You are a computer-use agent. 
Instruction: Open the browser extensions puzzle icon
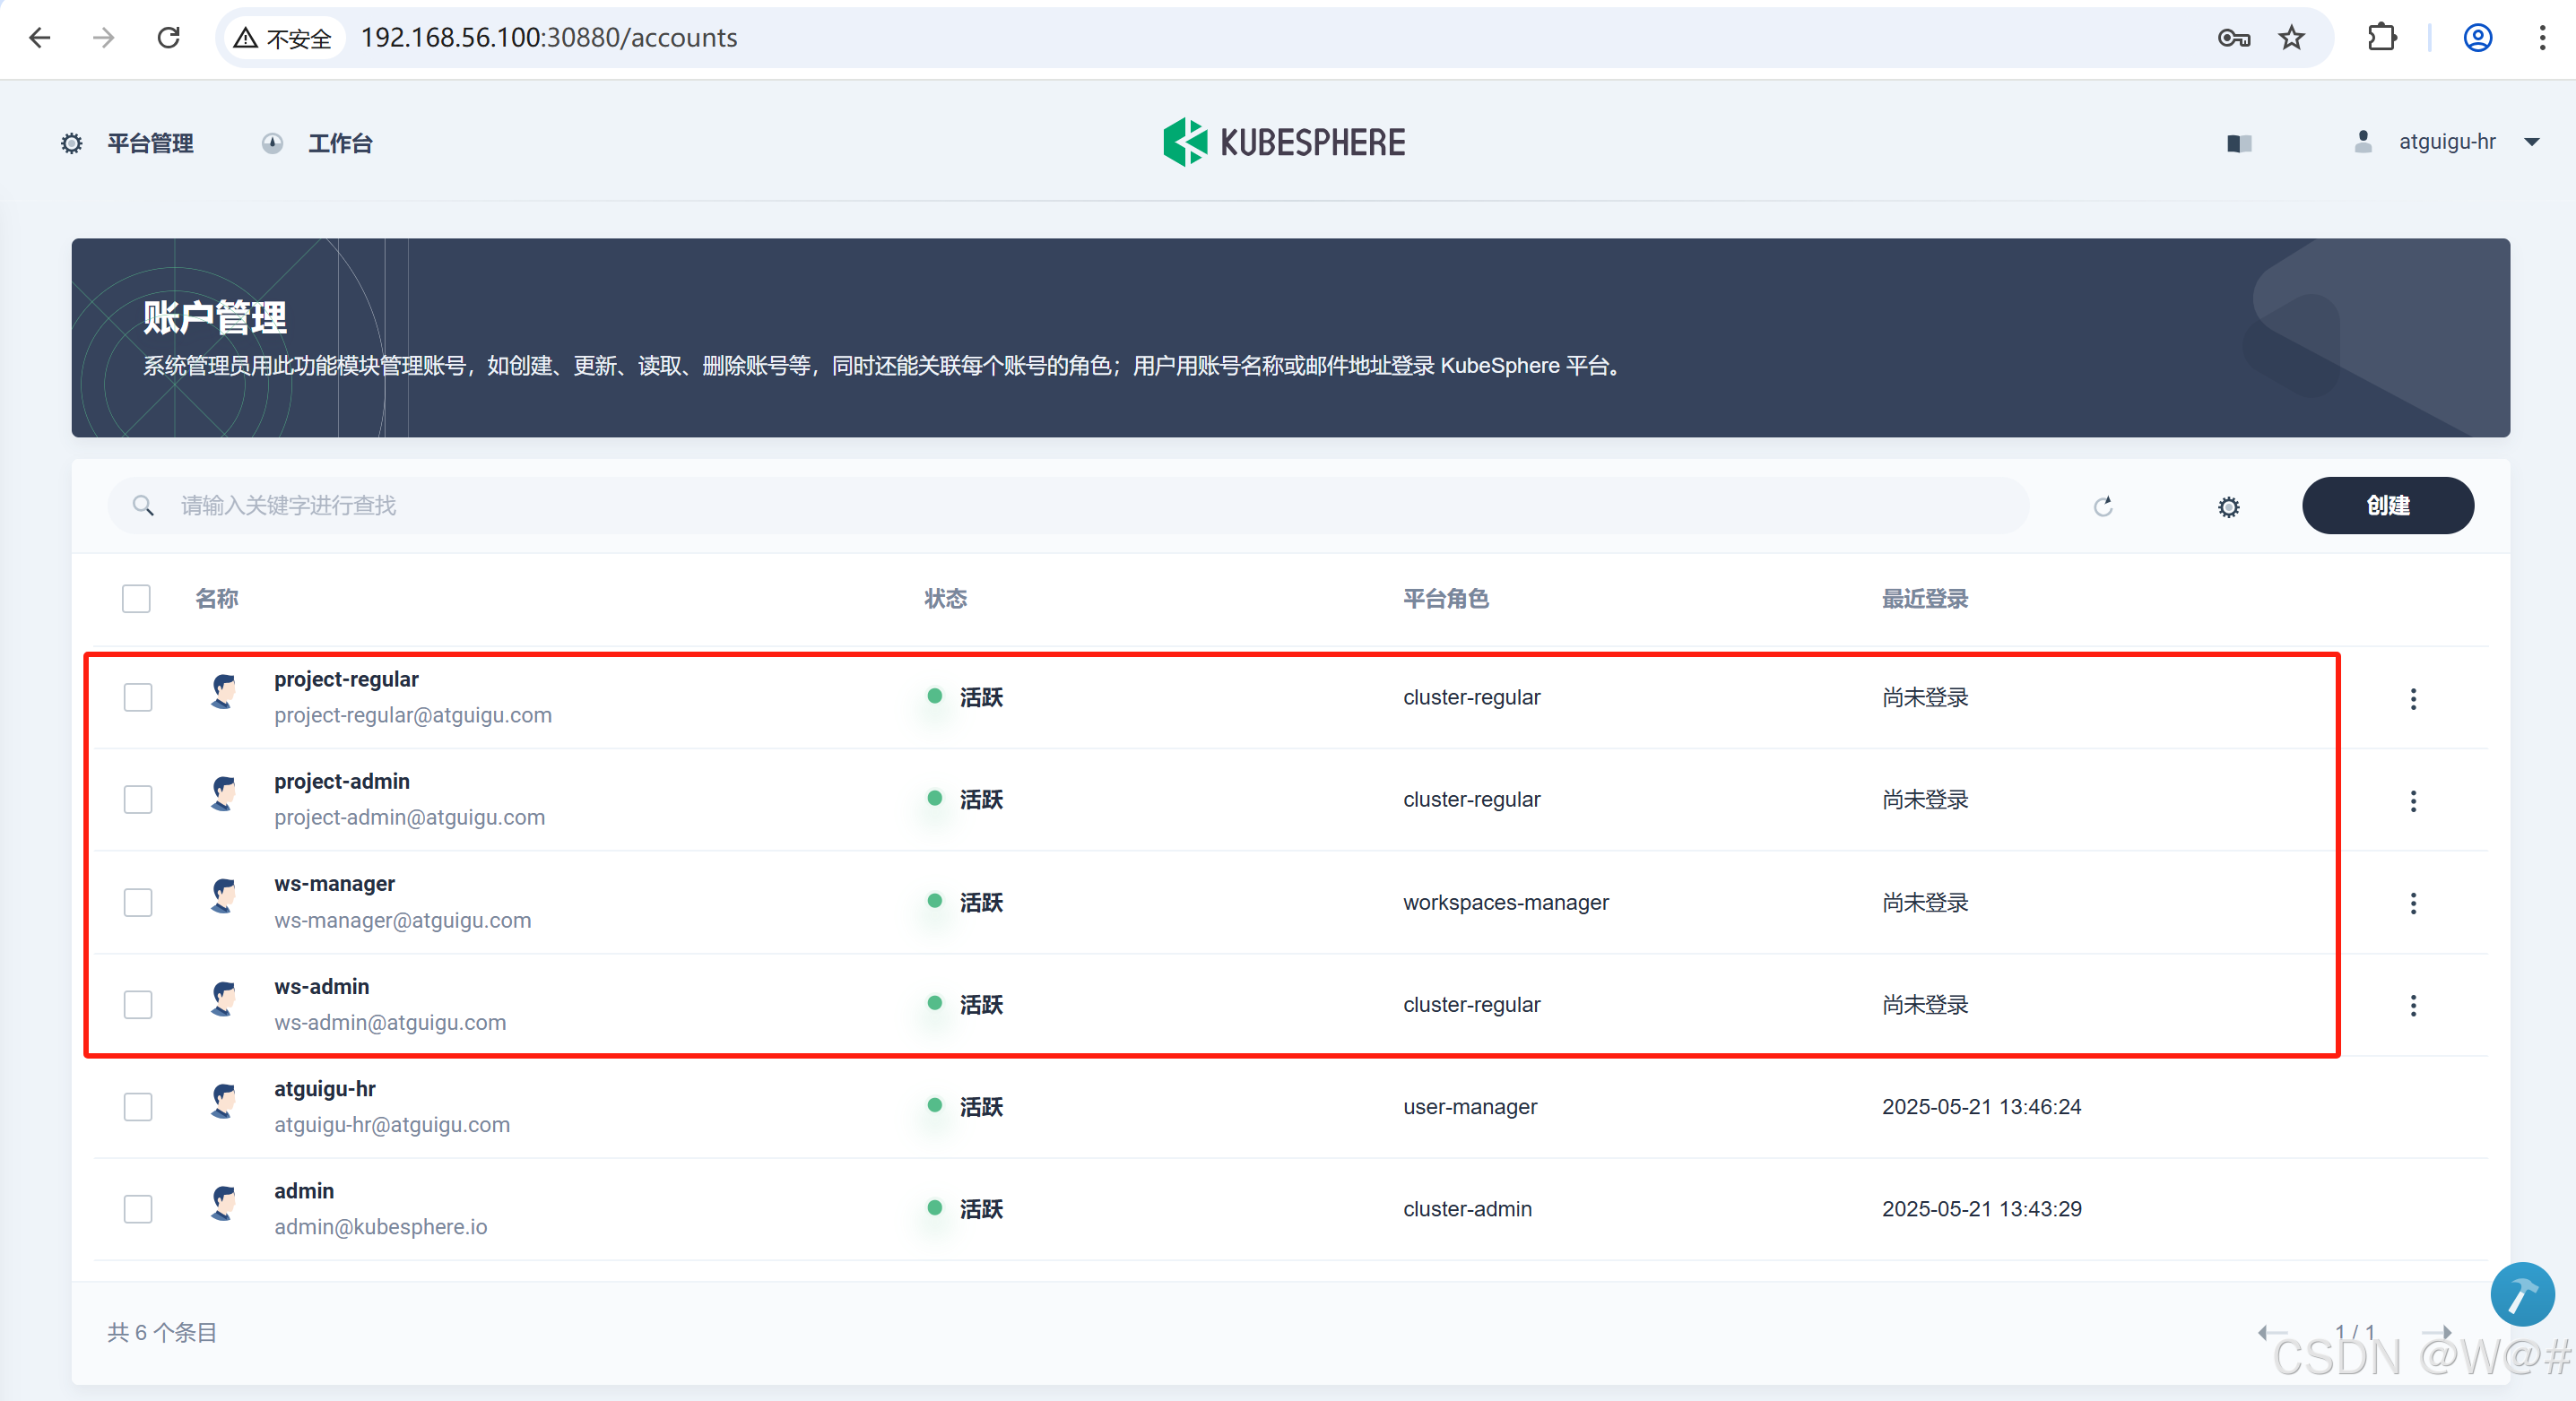(2382, 38)
